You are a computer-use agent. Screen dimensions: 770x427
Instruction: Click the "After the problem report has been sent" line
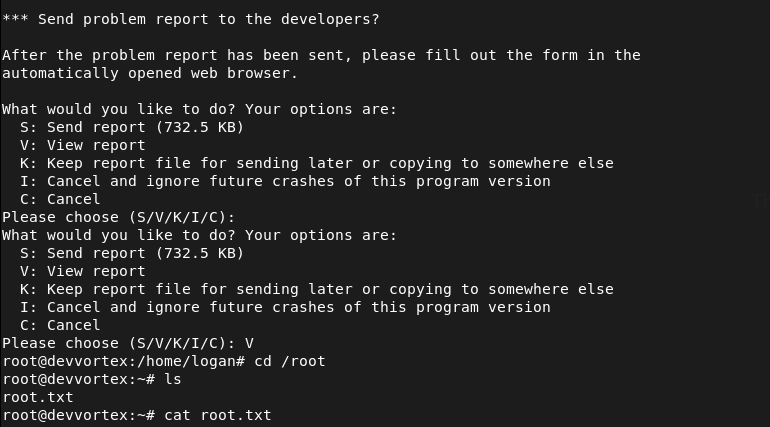coord(321,55)
